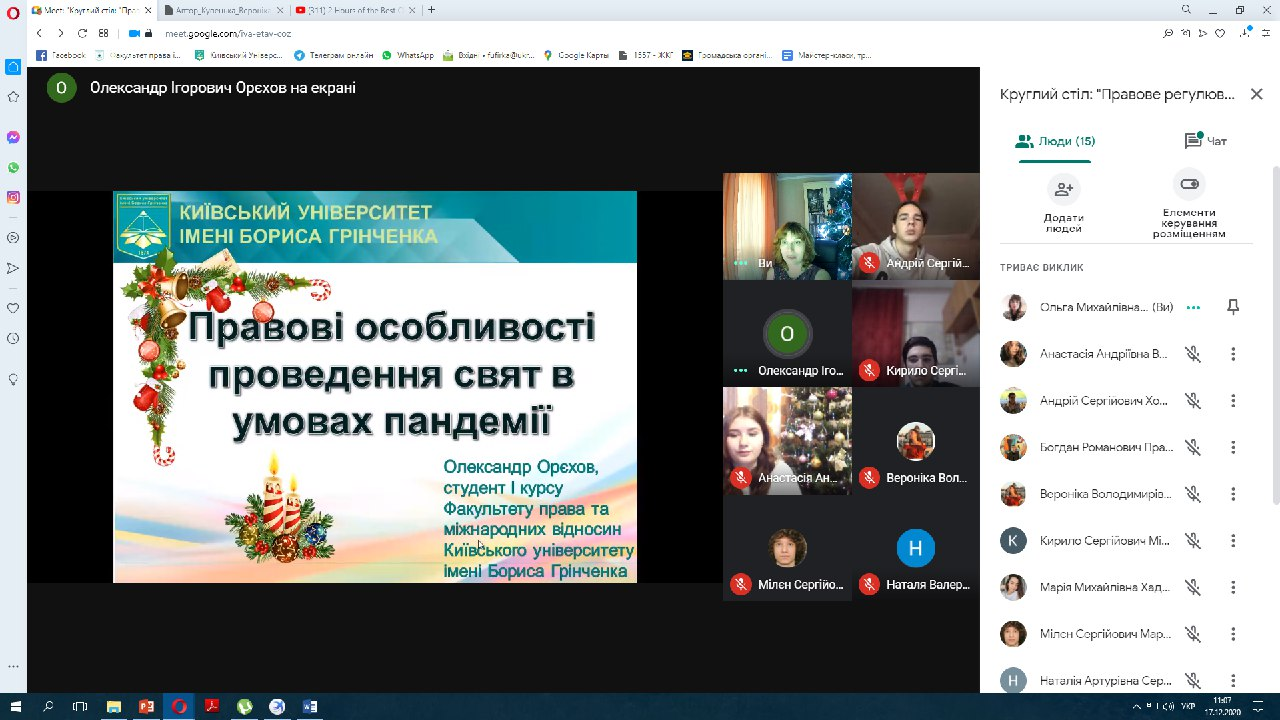Image resolution: width=1280 pixels, height=720 pixels.
Task: Expand options menu for Марія Михайлівна
Action: pyautogui.click(x=1233, y=587)
